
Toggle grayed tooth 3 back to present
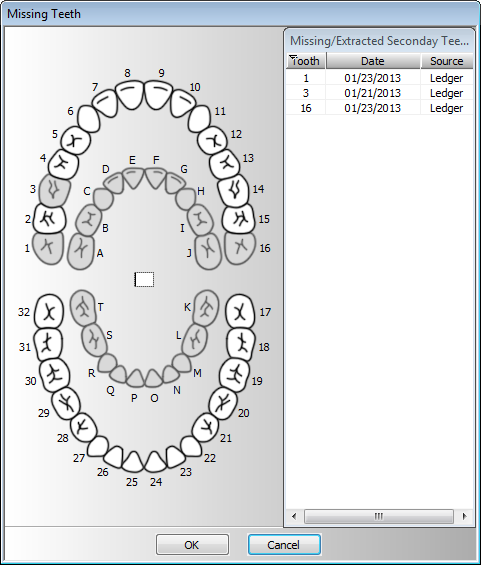(x=54, y=190)
